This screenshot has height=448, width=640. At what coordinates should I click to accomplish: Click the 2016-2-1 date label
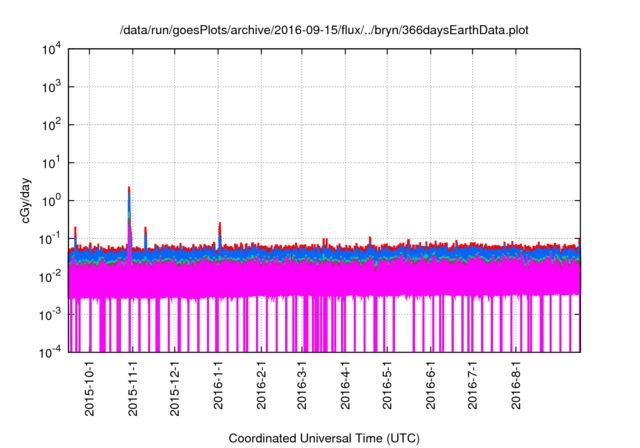261,385
